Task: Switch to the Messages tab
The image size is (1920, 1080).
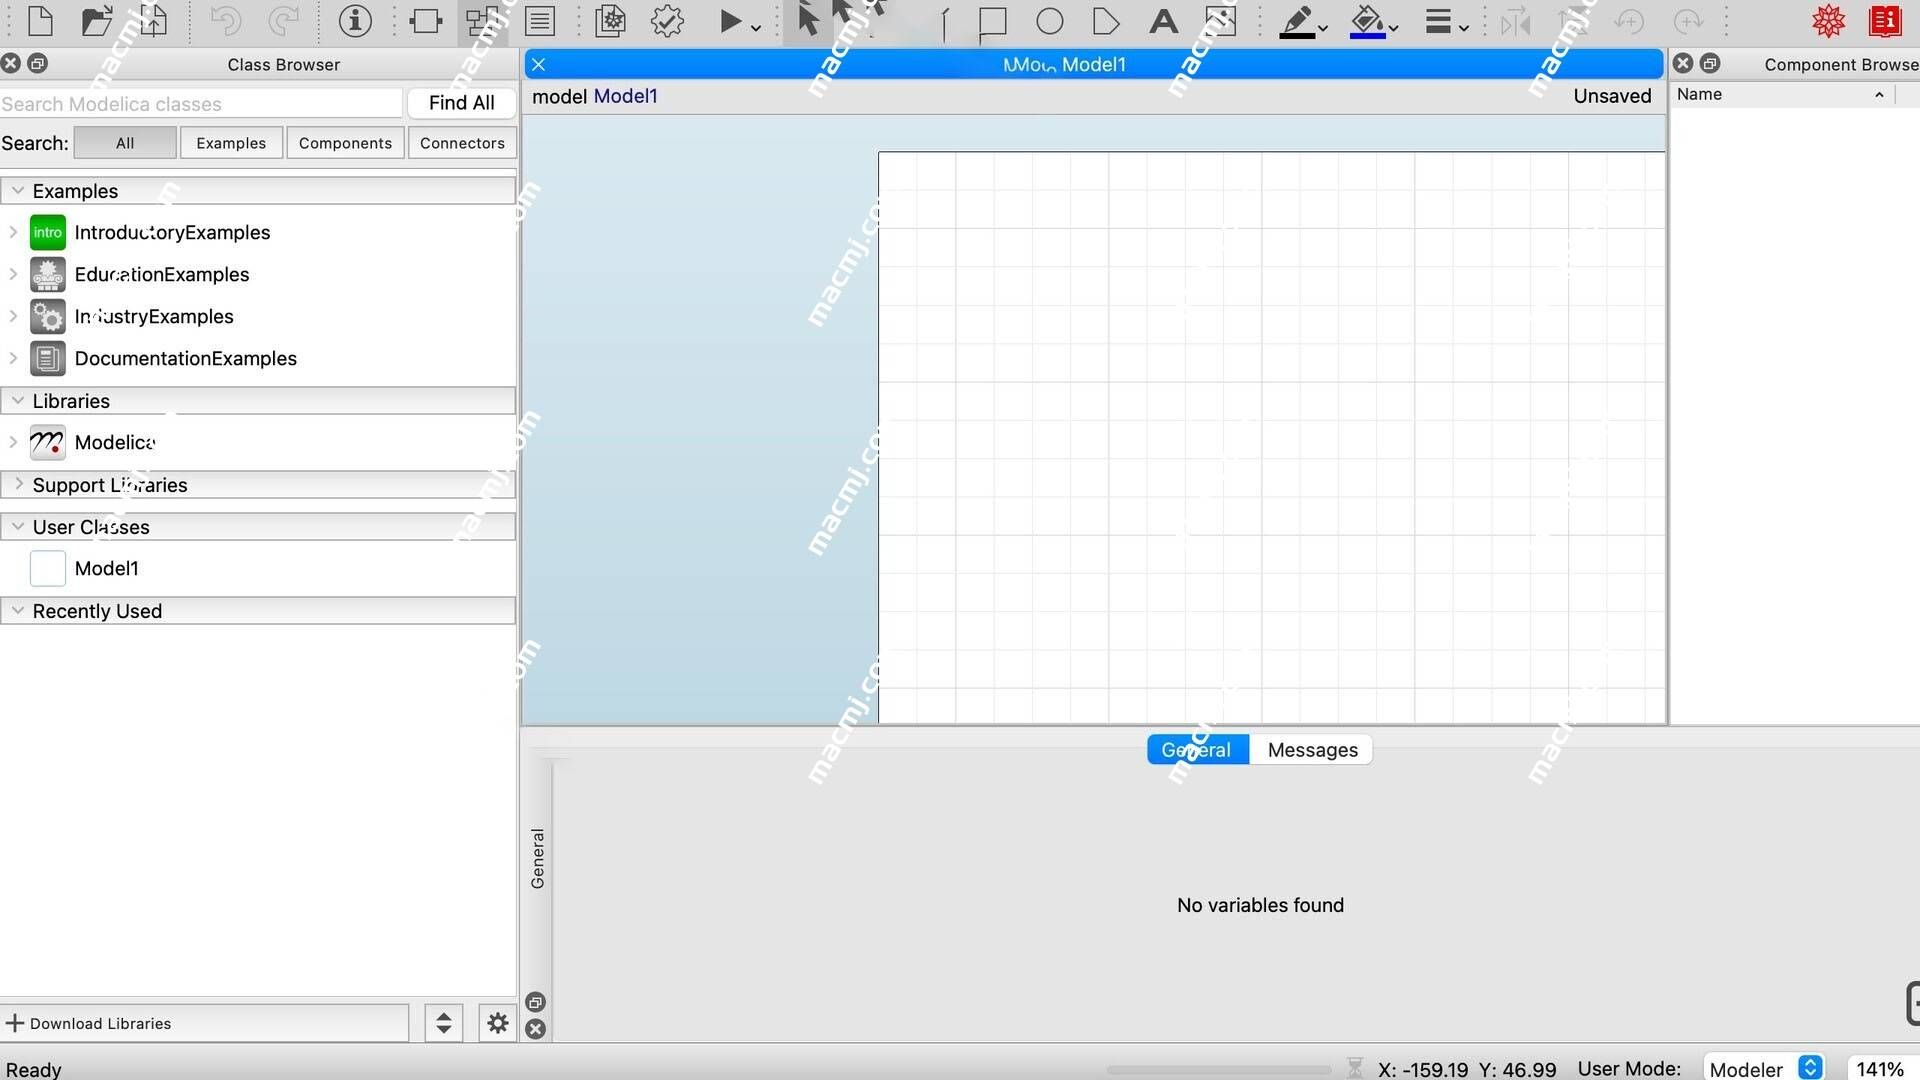Action: click(x=1312, y=749)
